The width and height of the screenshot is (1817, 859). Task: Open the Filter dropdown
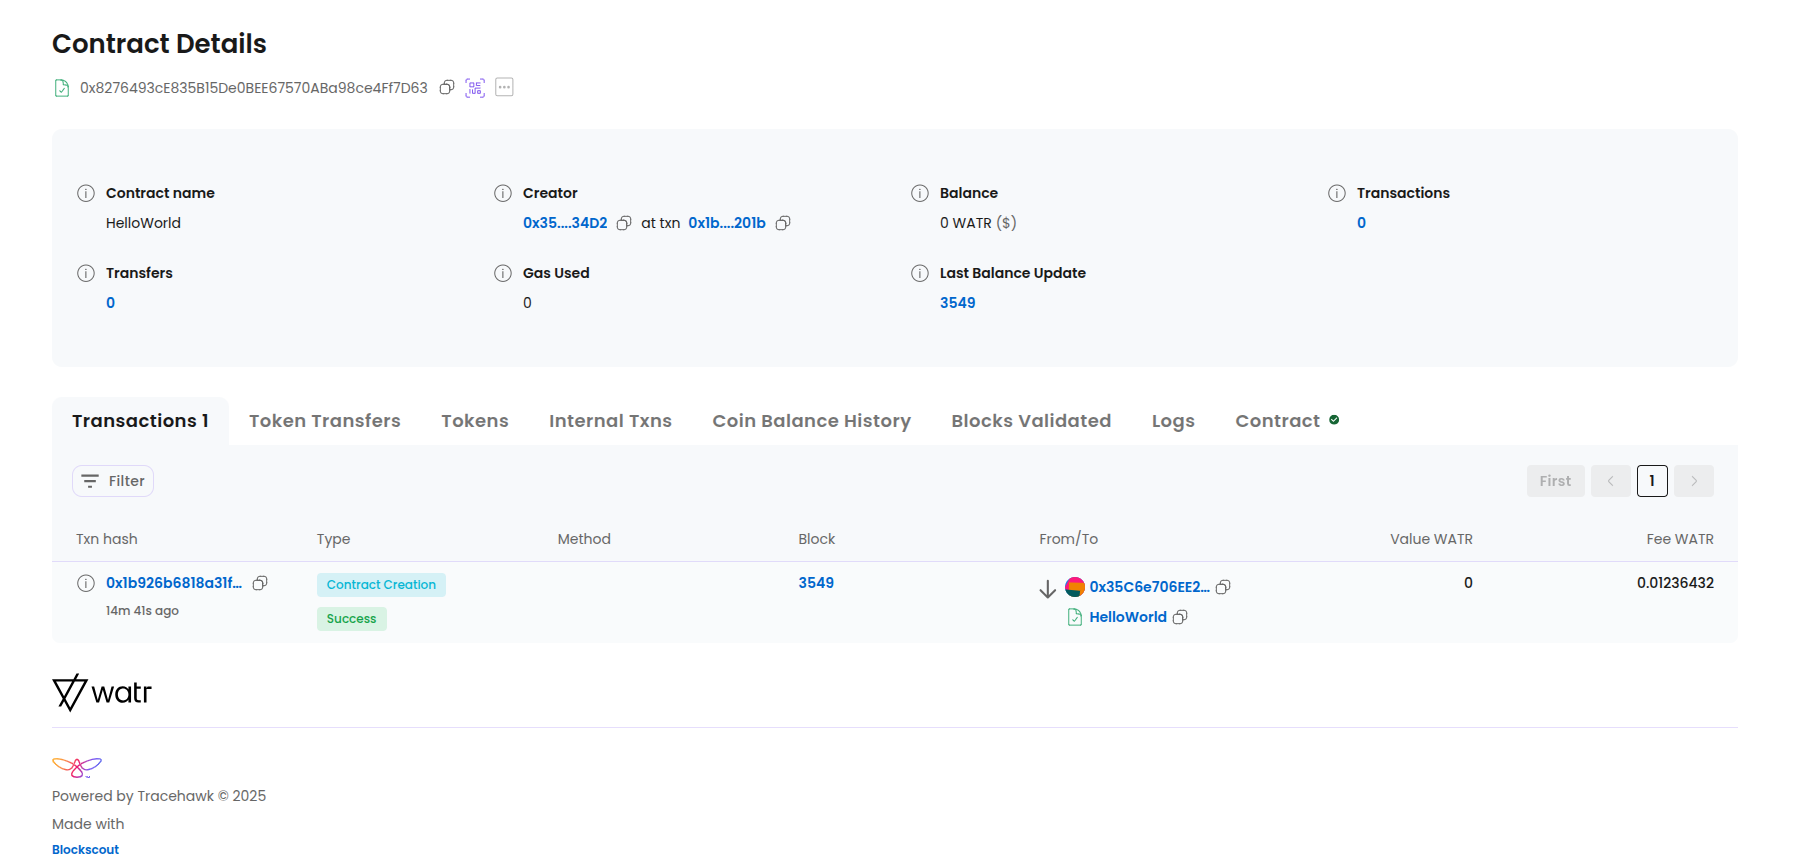click(x=113, y=481)
